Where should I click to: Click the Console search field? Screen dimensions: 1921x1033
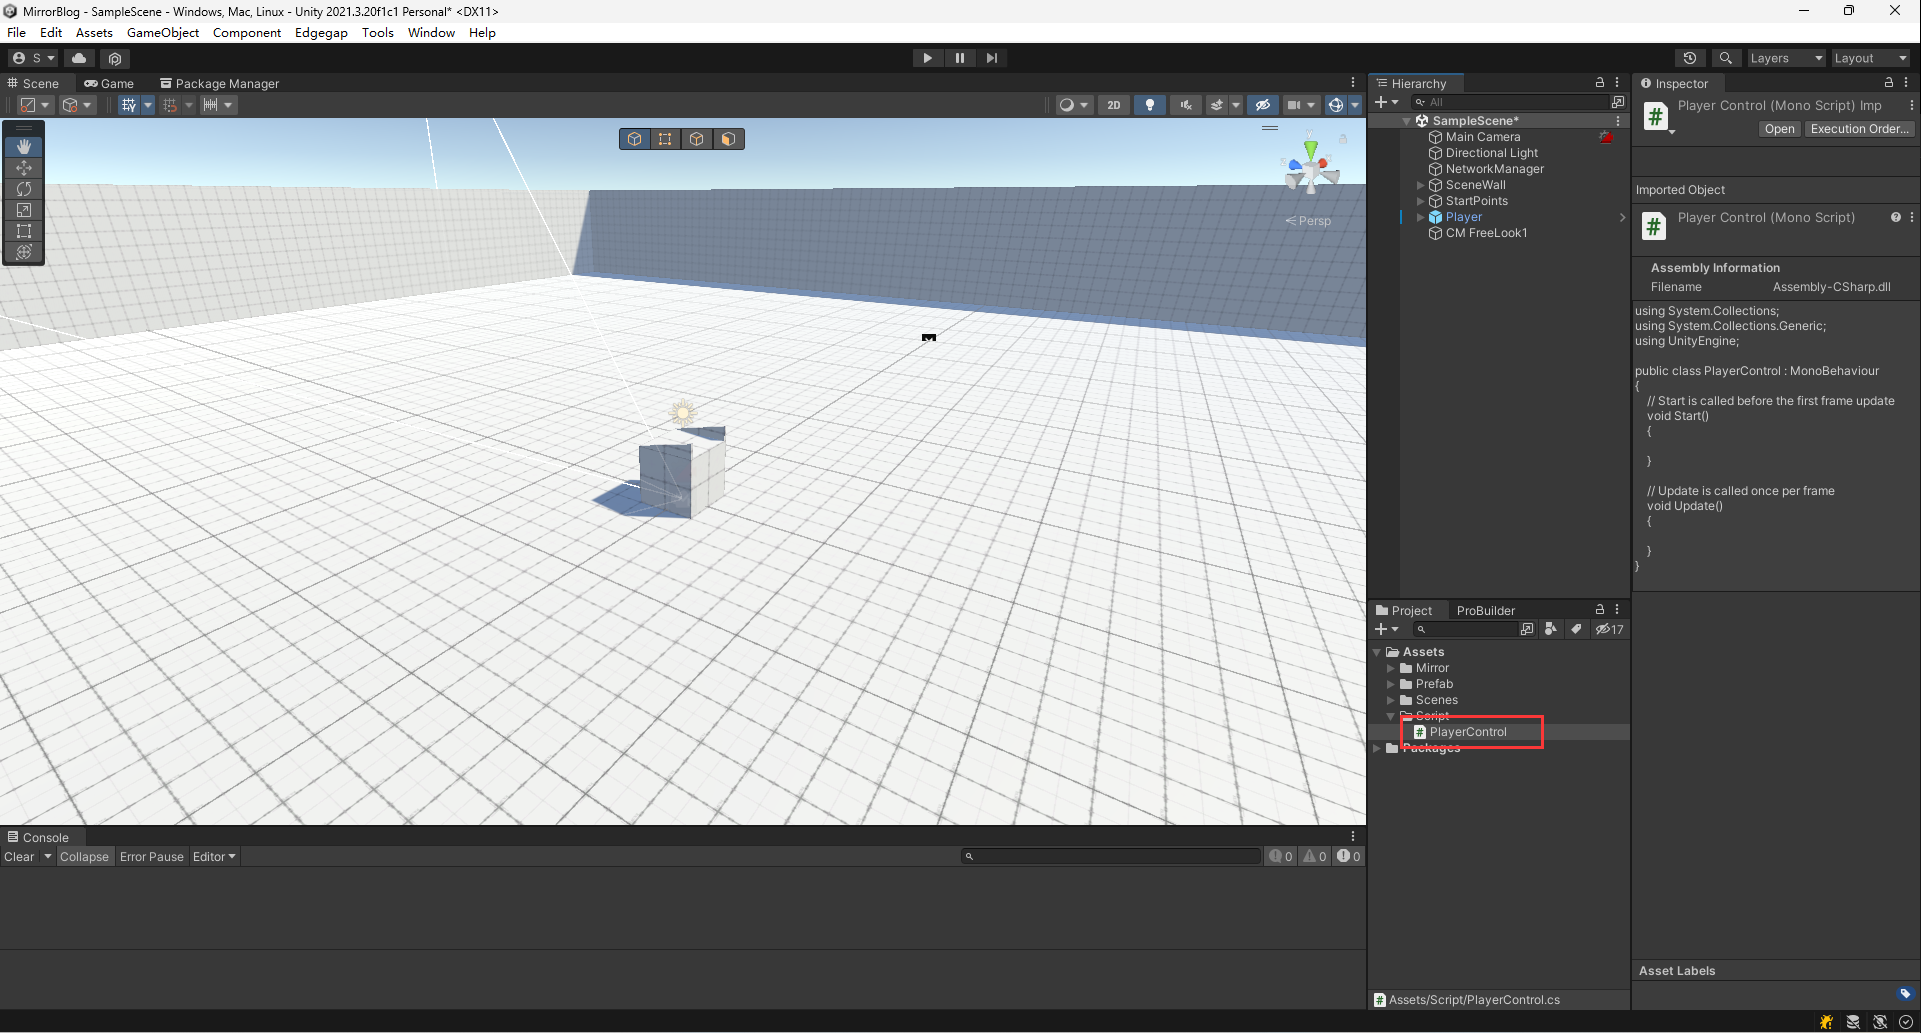[1111, 857]
